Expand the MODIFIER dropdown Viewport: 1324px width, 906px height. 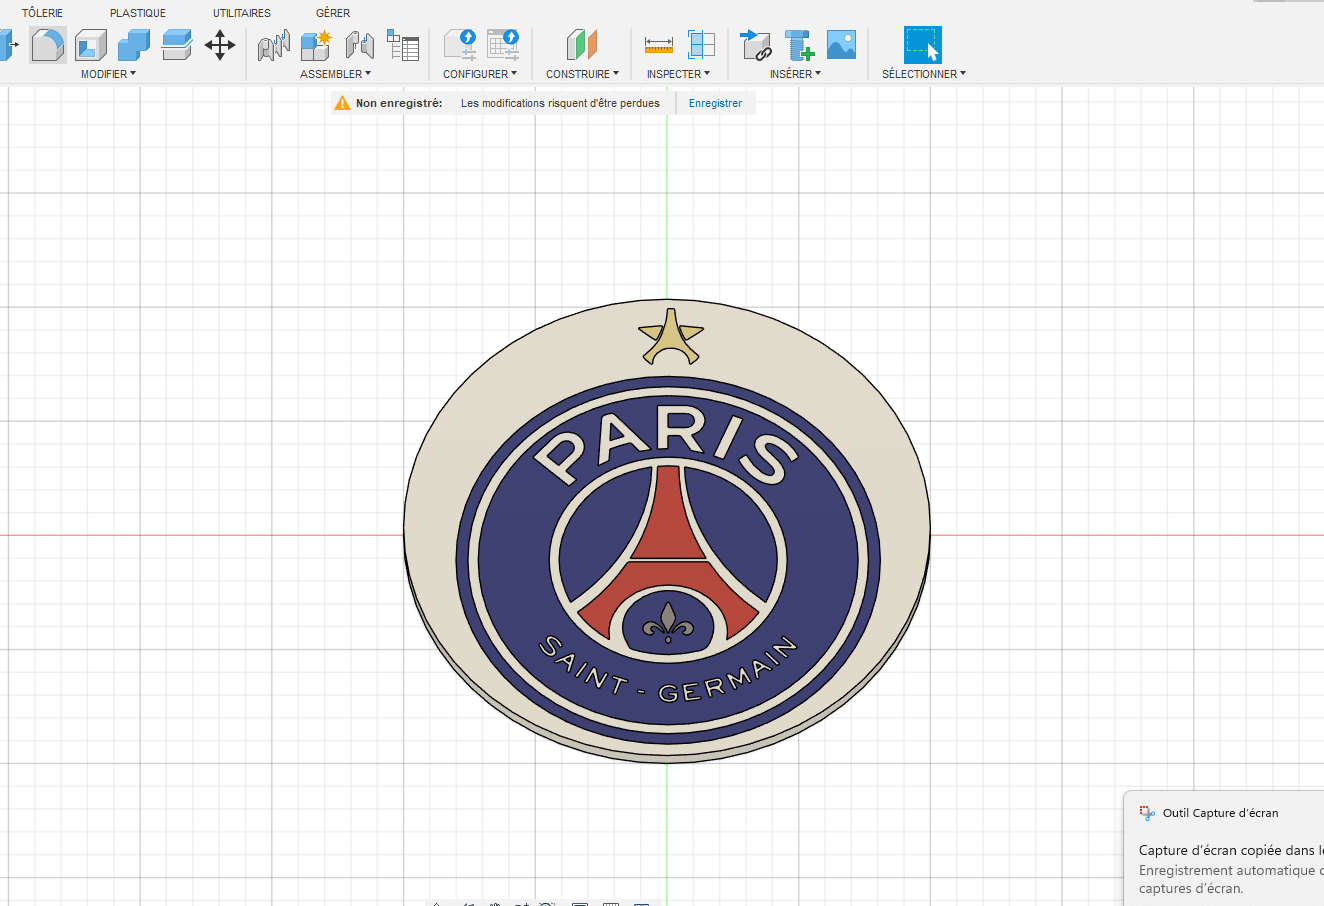(108, 74)
